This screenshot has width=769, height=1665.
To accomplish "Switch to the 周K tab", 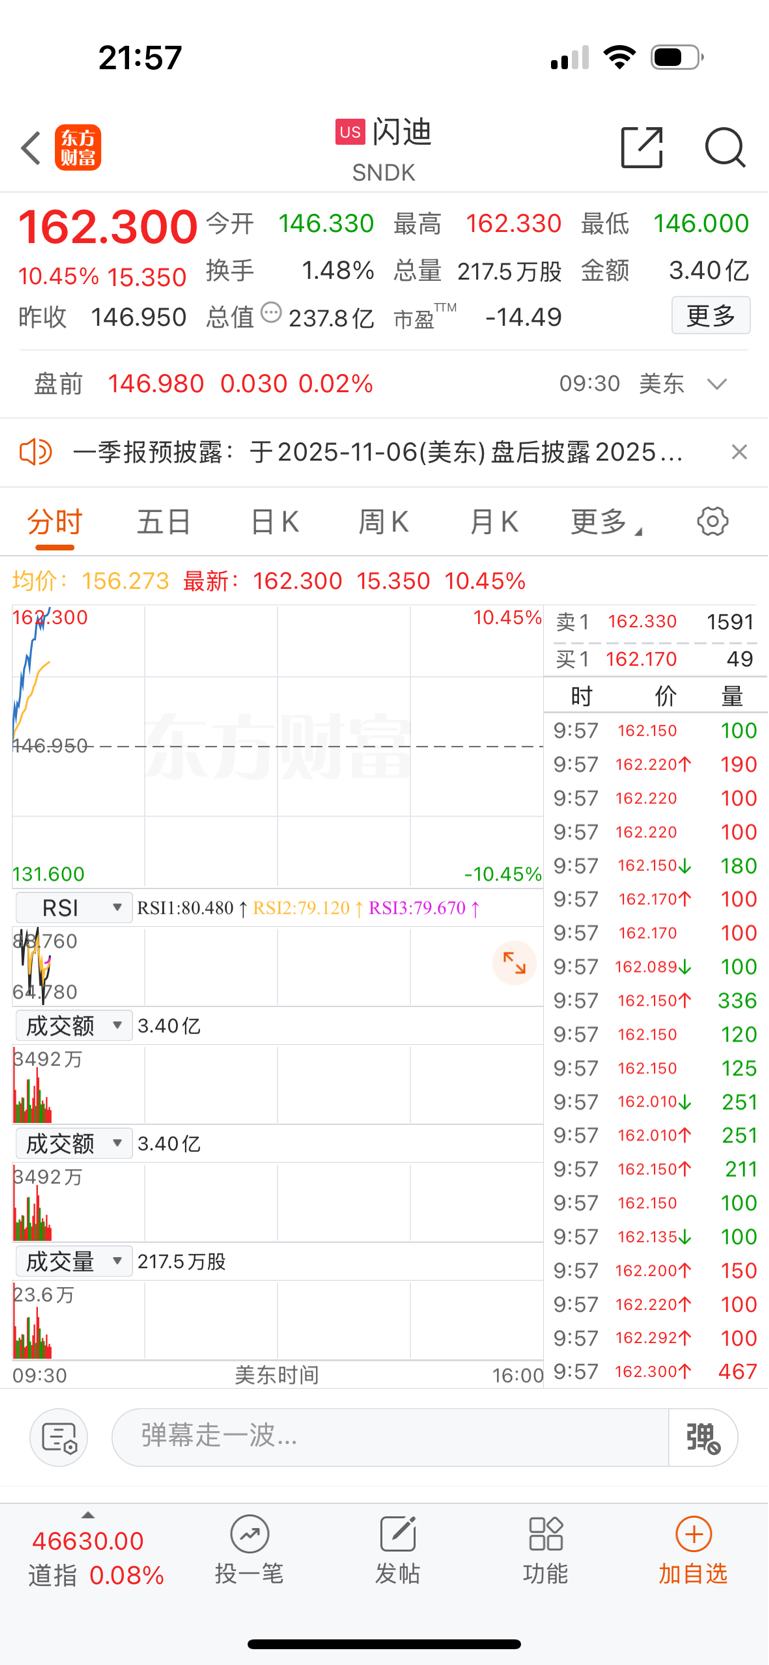I will point(383,522).
